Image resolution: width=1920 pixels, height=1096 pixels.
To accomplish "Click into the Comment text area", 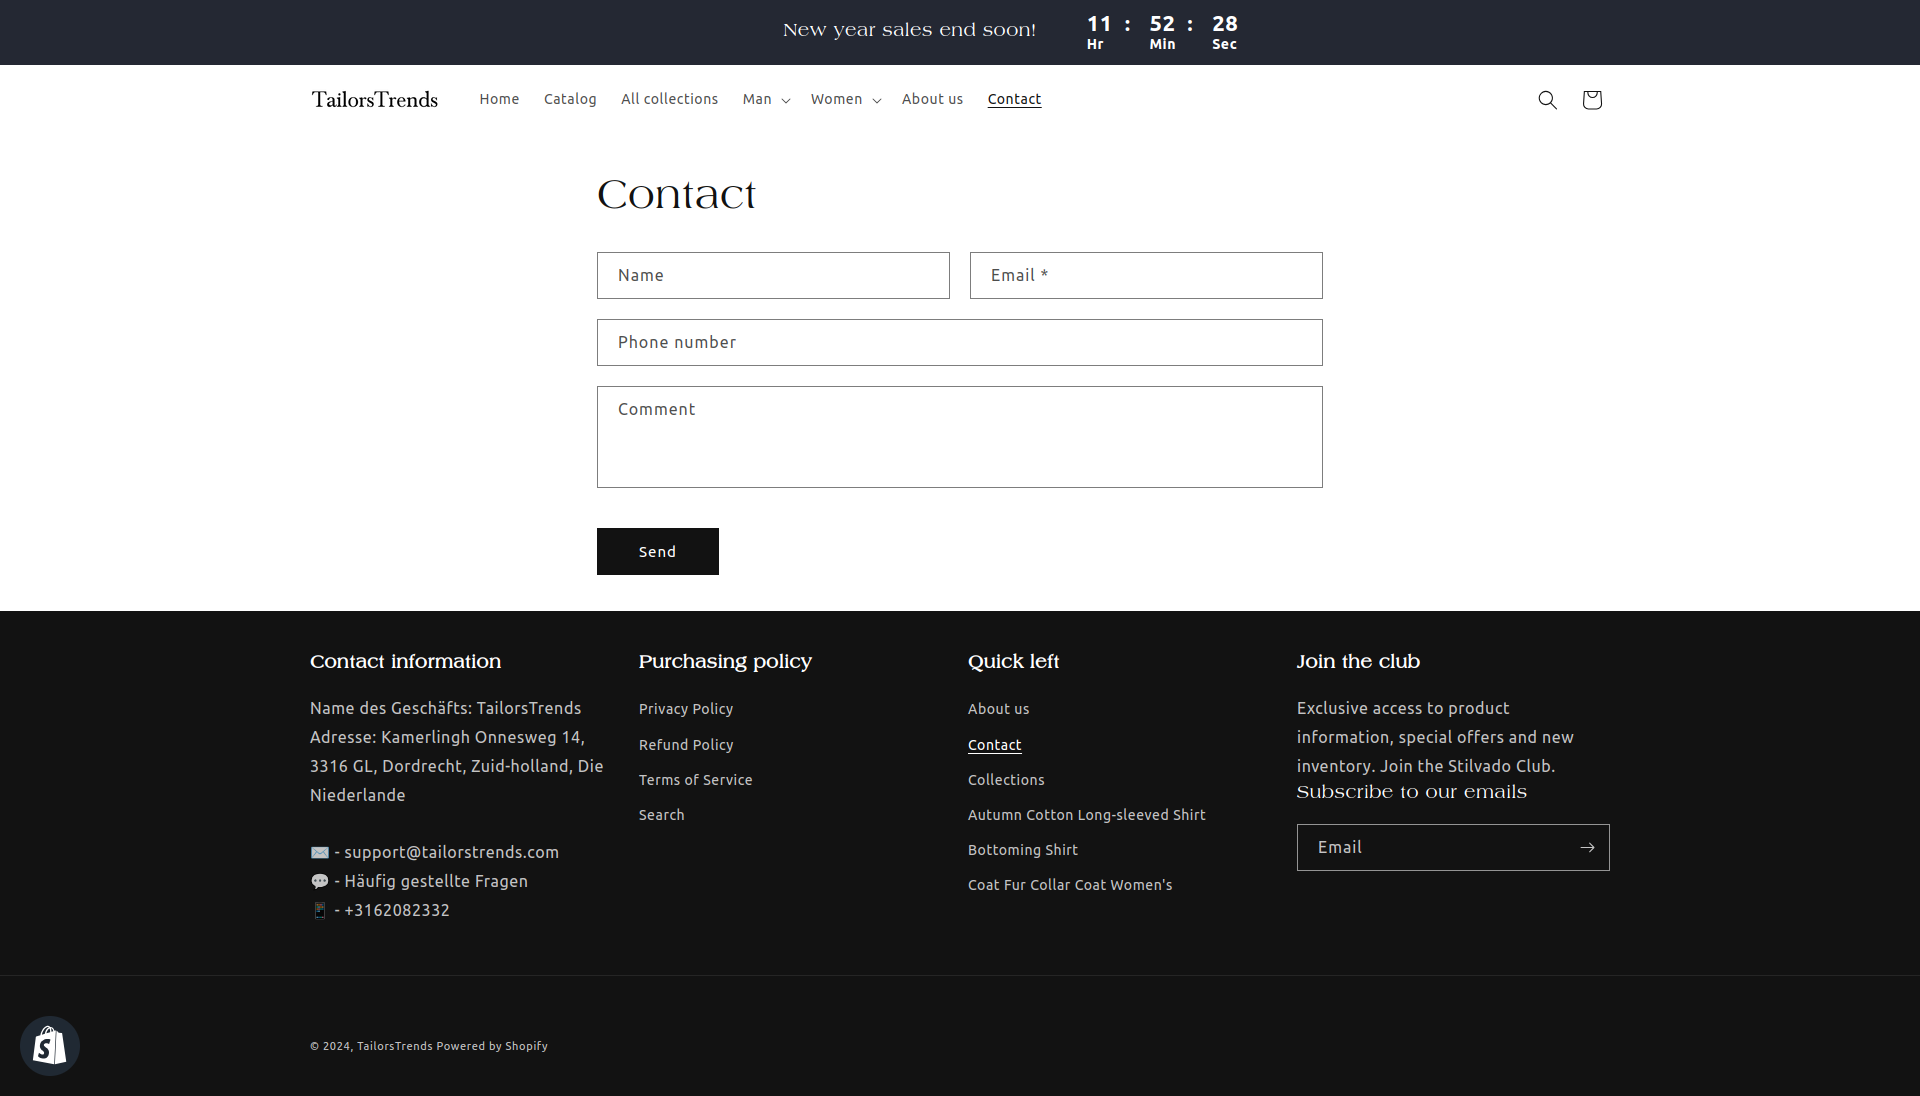I will 959,437.
